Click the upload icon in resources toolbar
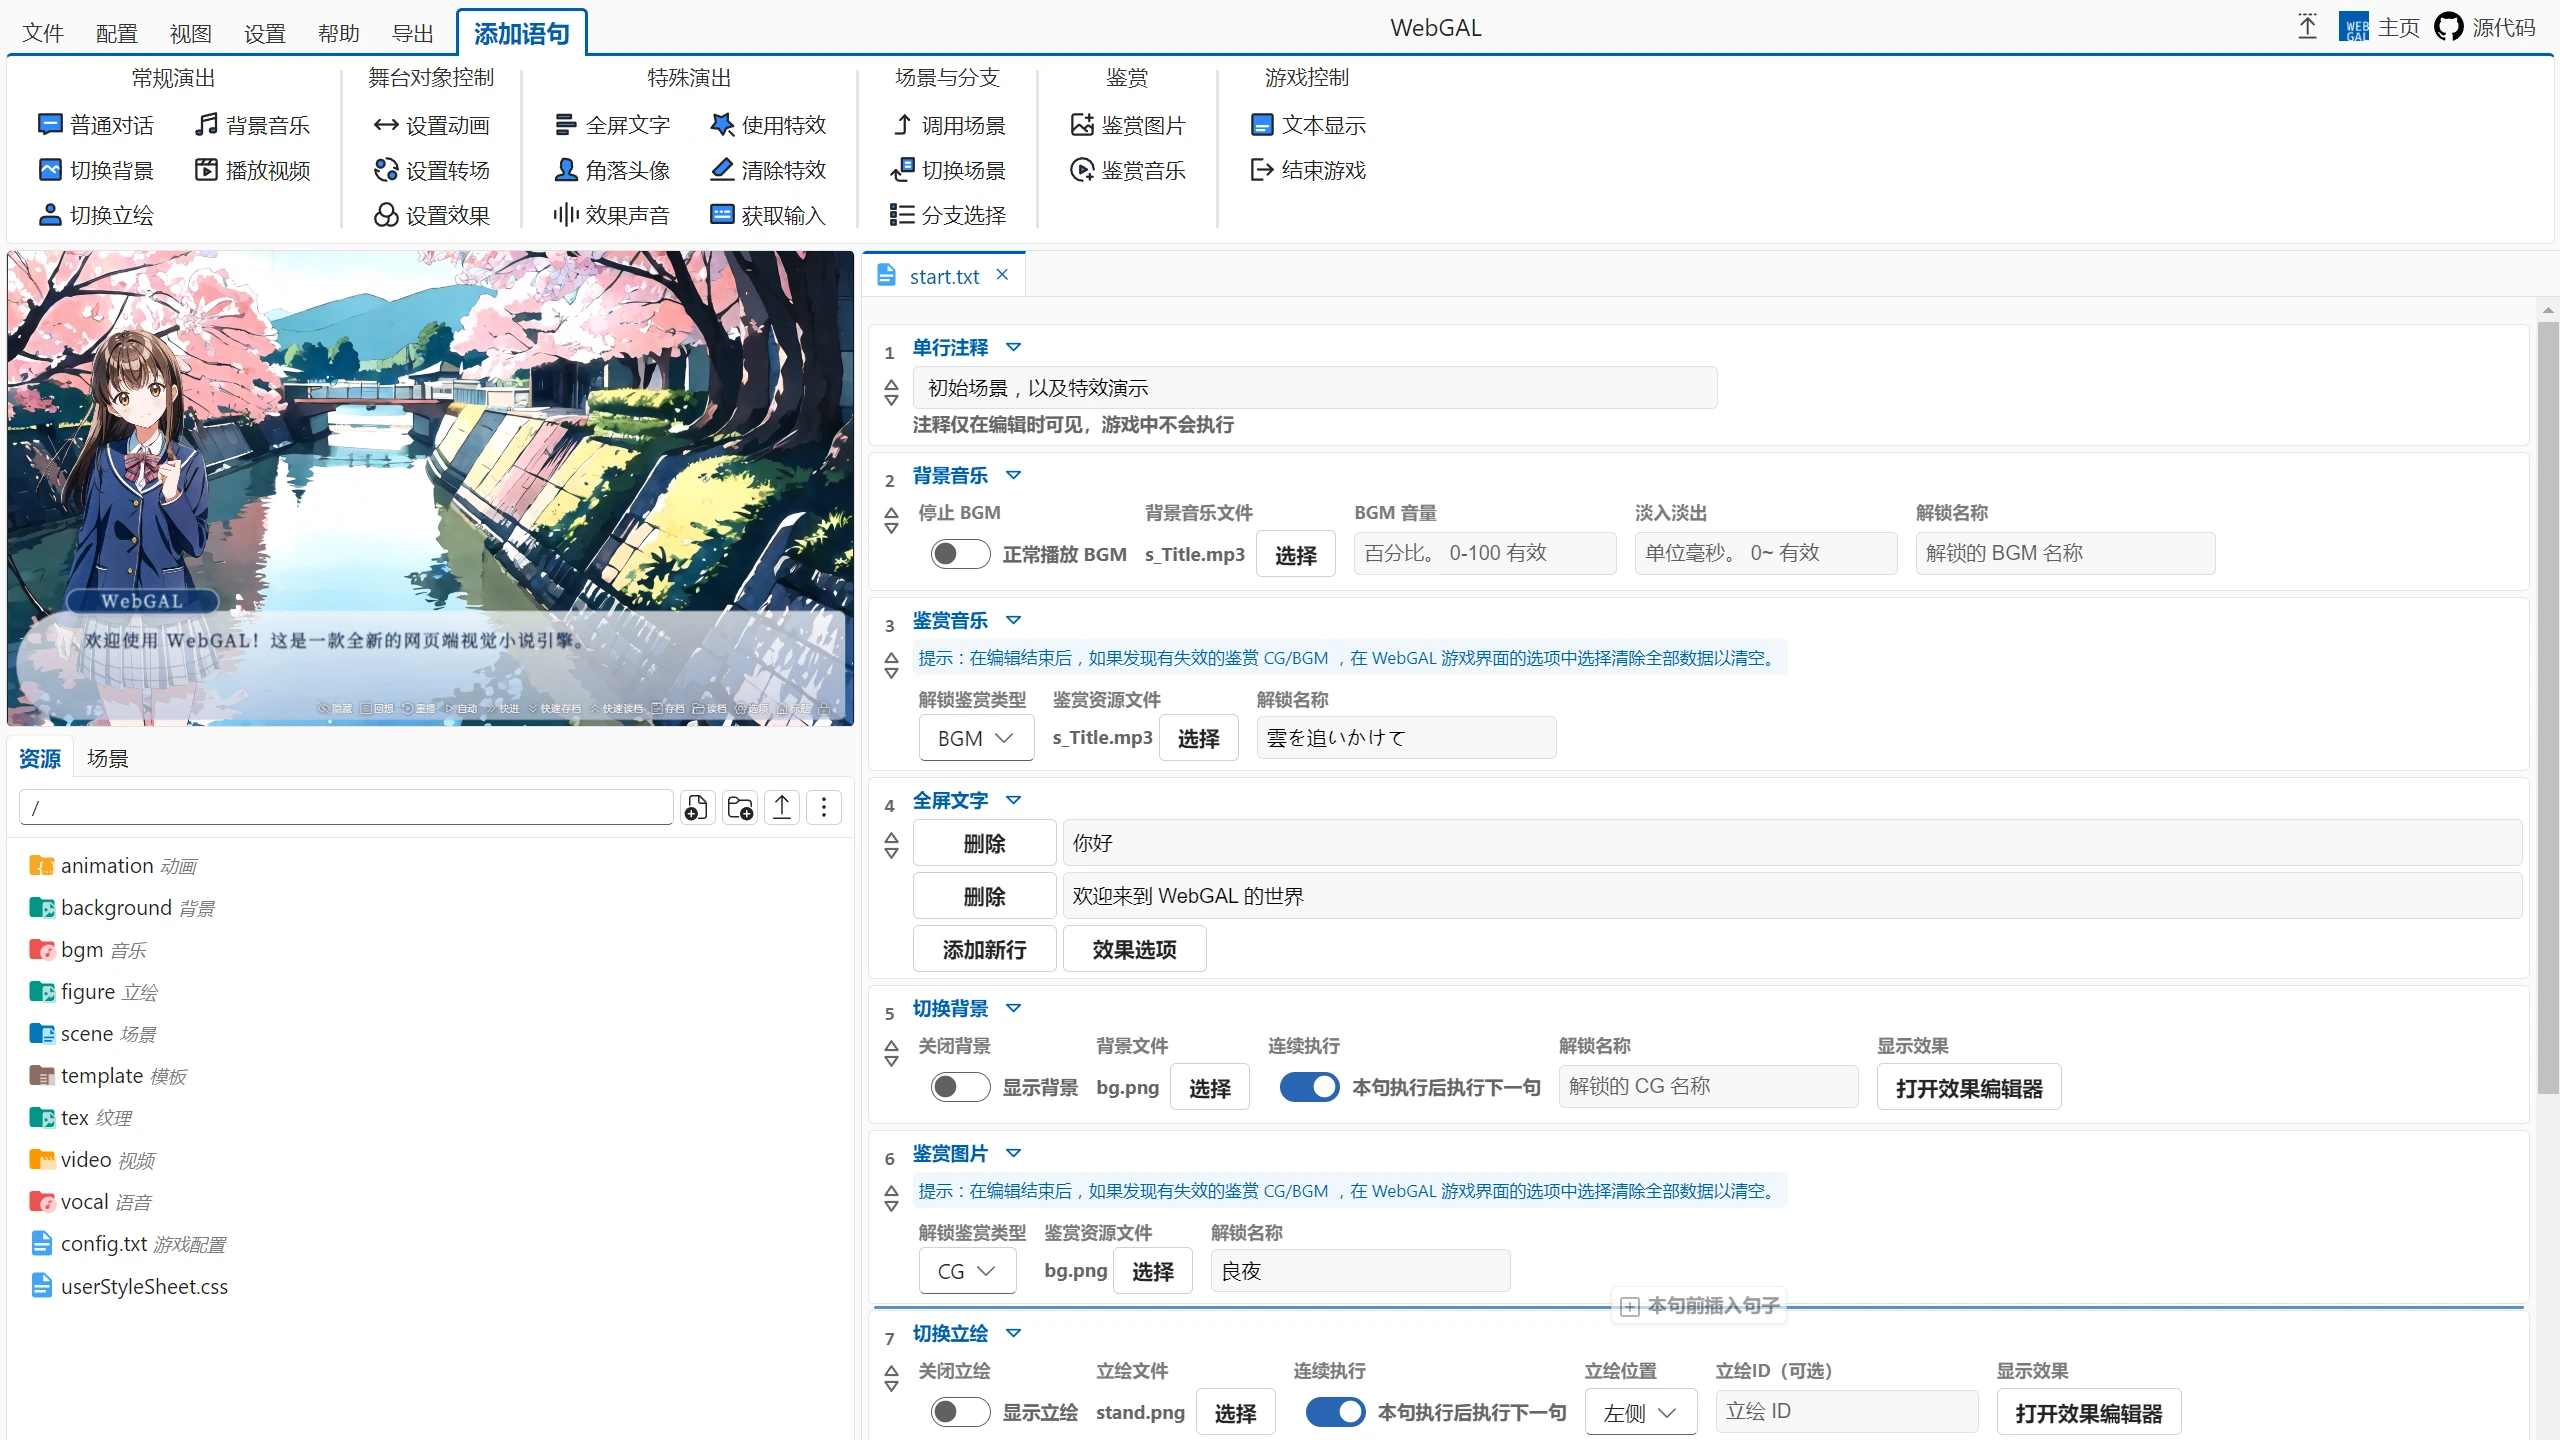 pos(782,807)
